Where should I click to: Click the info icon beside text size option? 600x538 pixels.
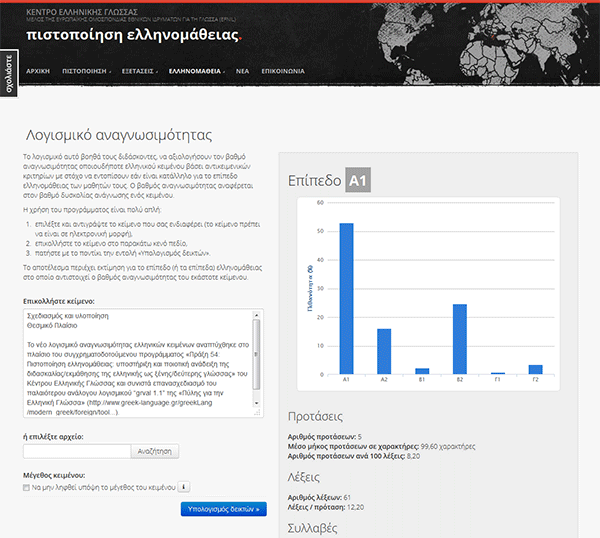click(x=184, y=487)
